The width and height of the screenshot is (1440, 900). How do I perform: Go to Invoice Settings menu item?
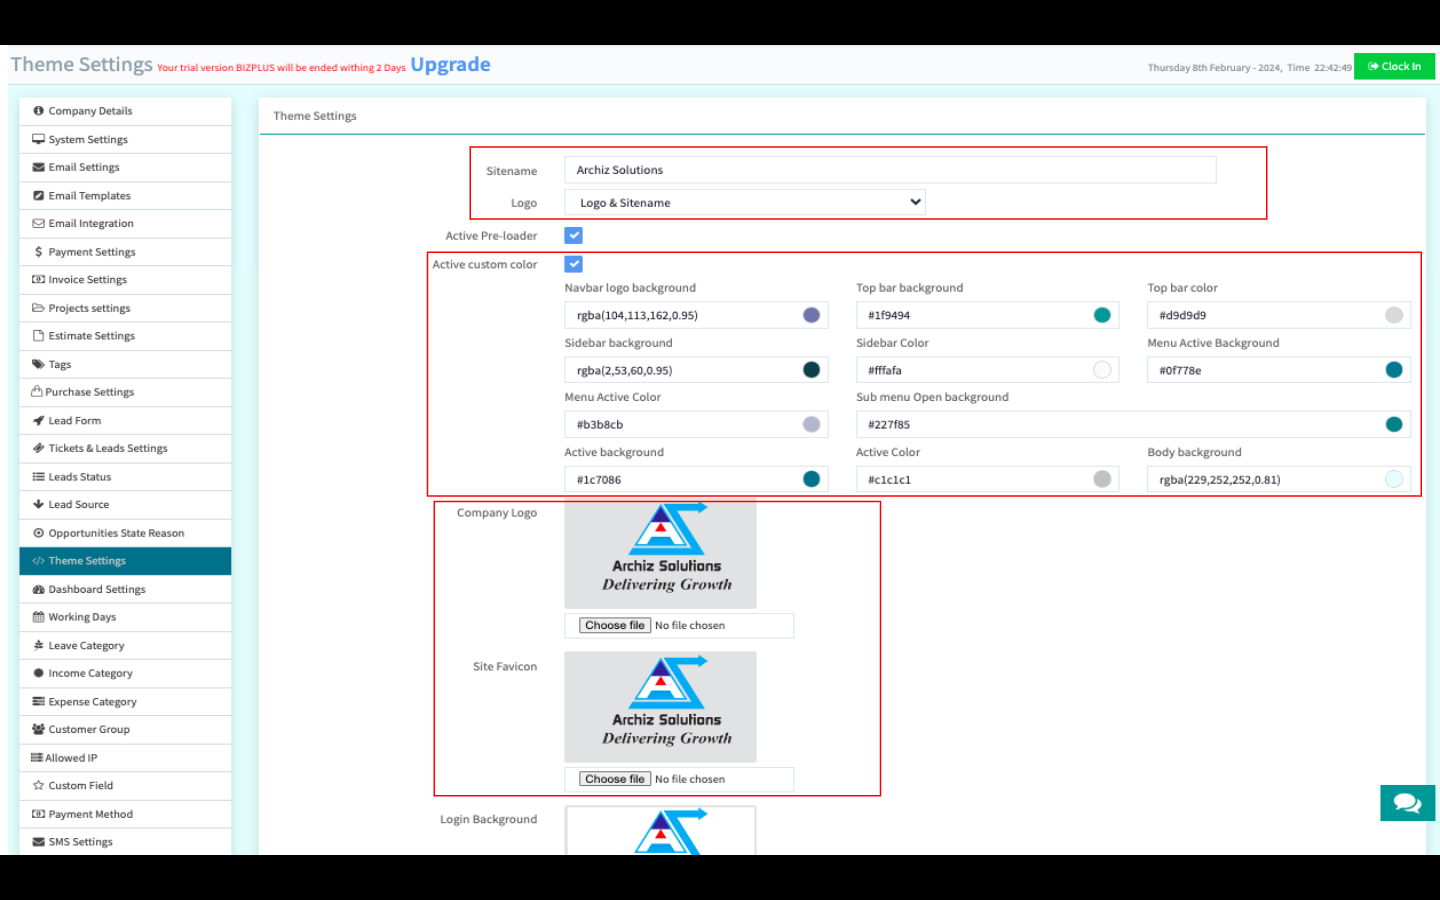[x=87, y=280]
